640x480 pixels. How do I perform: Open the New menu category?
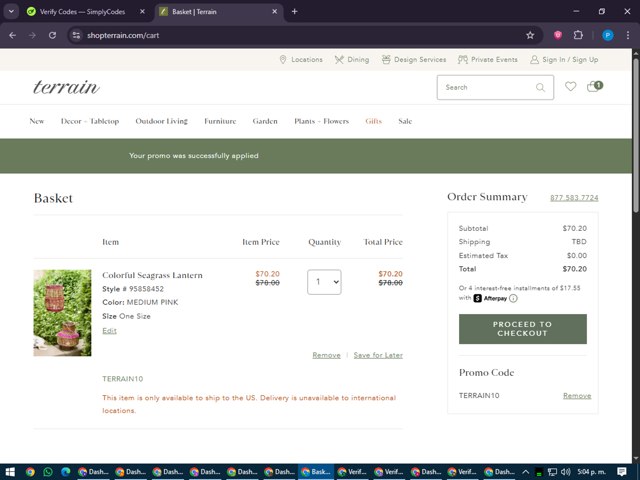click(x=37, y=121)
